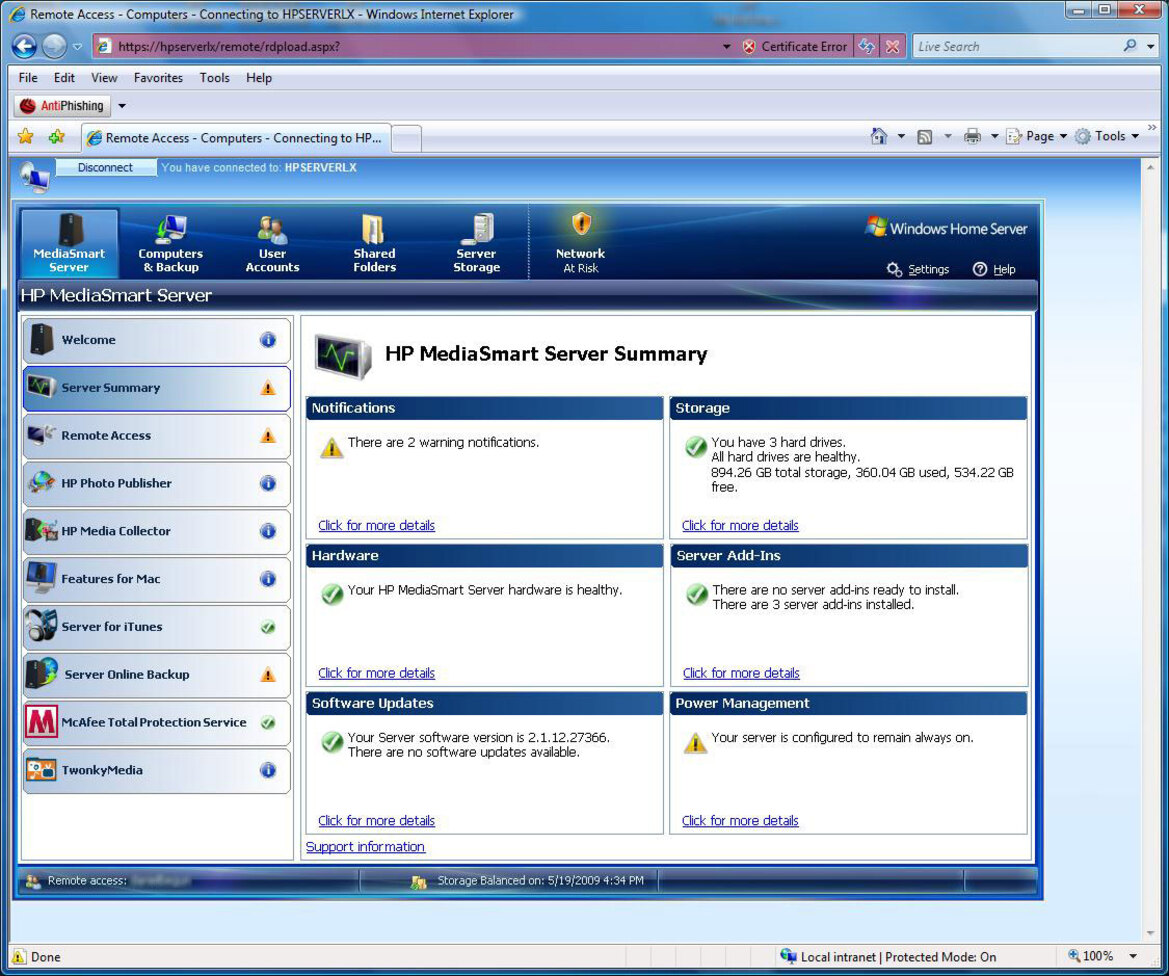Select Server Summary in the sidebar

point(157,388)
